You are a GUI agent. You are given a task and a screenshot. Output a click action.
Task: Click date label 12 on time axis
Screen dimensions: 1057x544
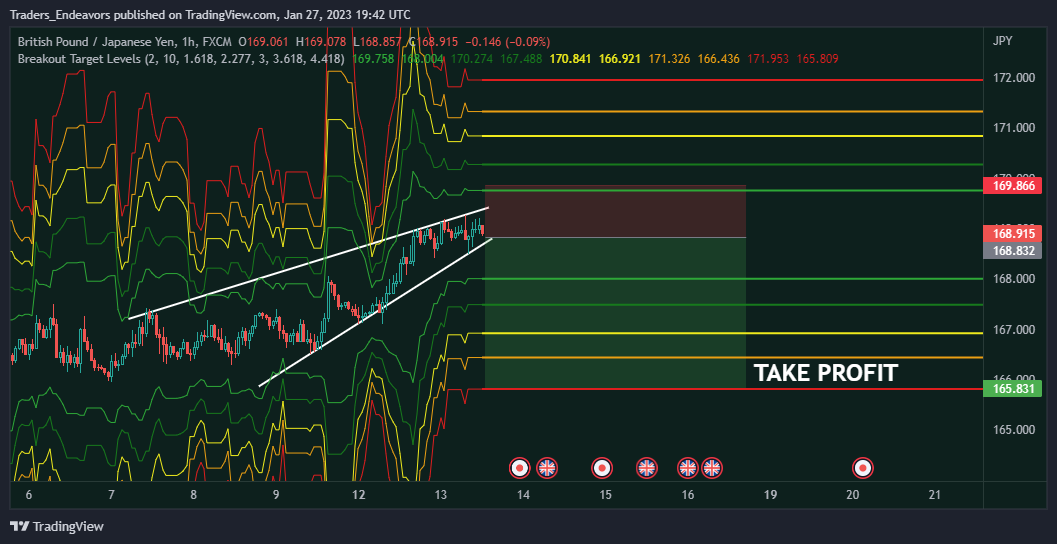click(358, 495)
